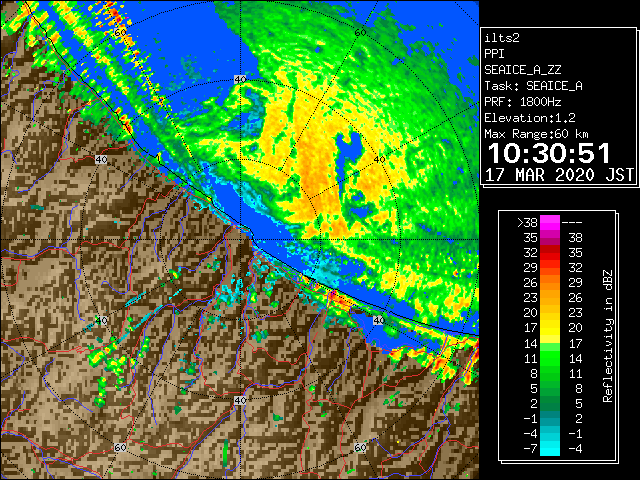The image size is (640, 480).
Task: Click the 60 range label in the northwest
Action: click(120, 33)
